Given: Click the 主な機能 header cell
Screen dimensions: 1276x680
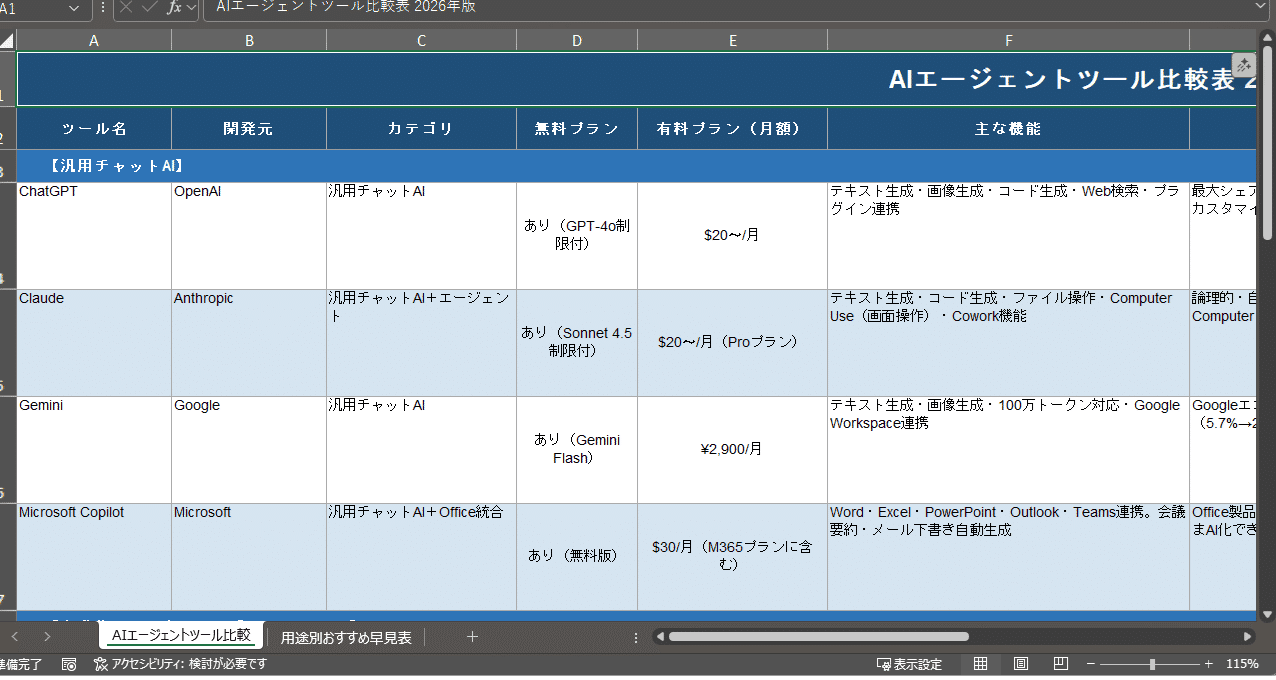Looking at the screenshot, I should pos(1008,129).
